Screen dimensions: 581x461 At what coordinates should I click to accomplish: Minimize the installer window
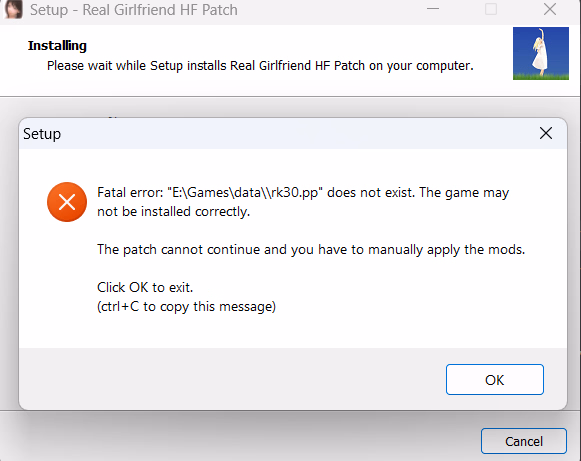click(x=433, y=9)
